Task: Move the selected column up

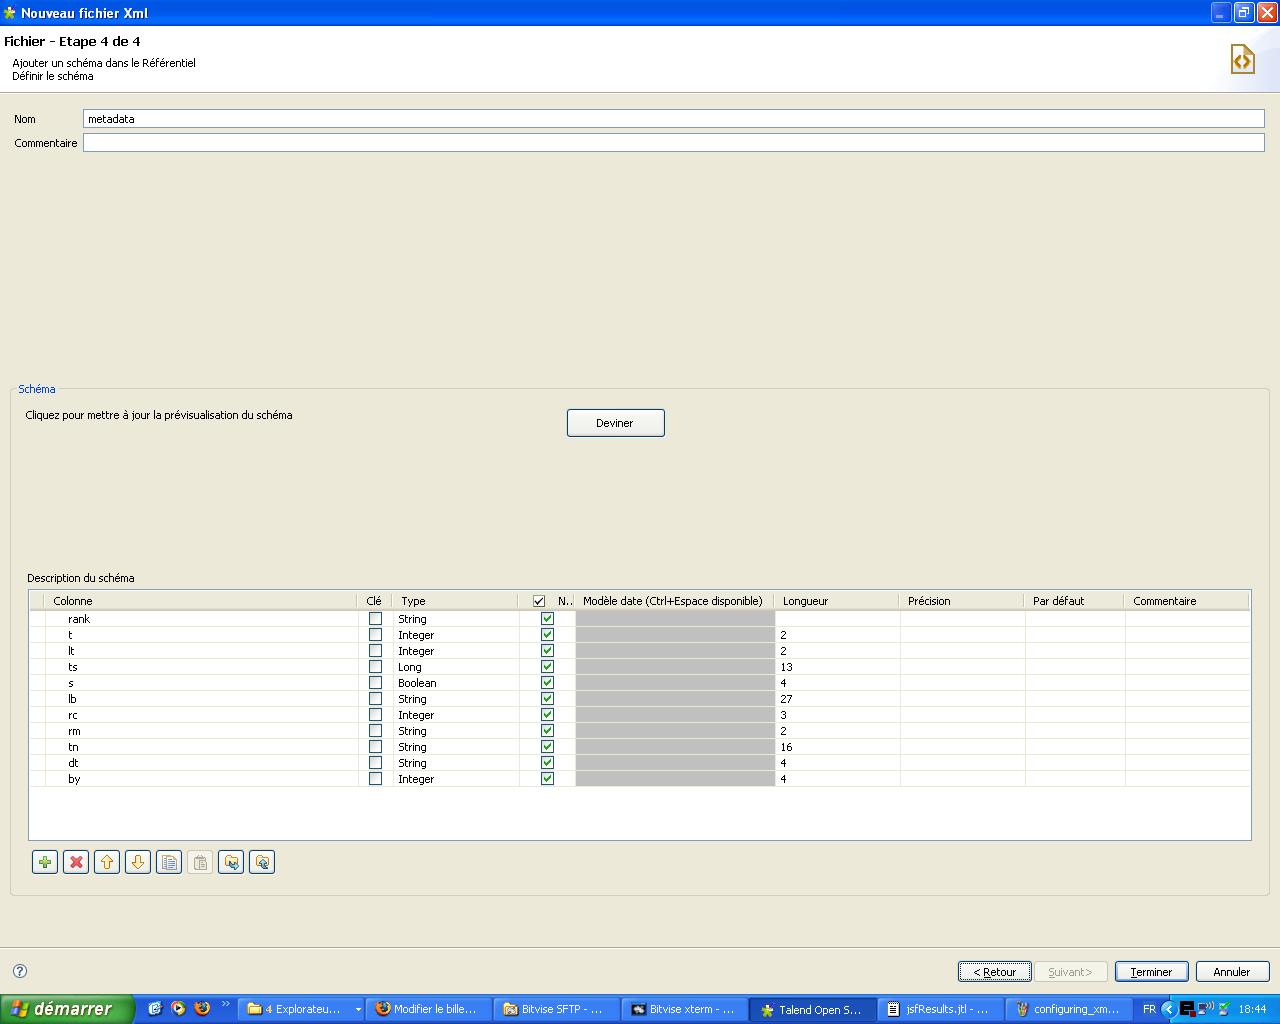Action: point(107,861)
